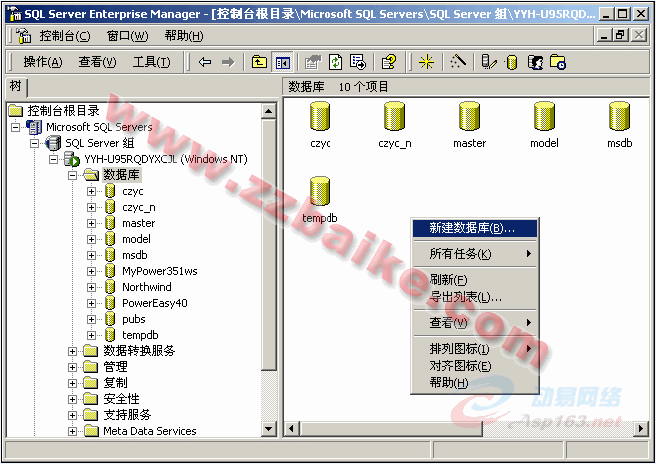Image resolution: width=656 pixels, height=464 pixels.
Task: Expand the MyPower351ws tree node
Action: point(91,271)
